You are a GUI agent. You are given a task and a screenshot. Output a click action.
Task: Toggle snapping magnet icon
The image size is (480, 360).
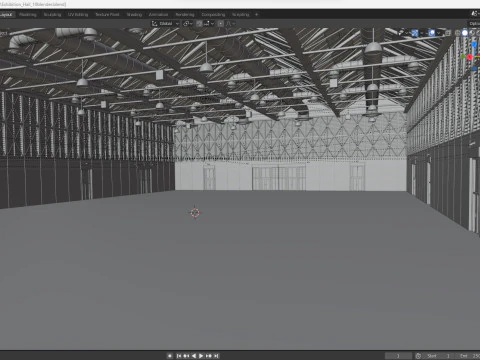pos(199,24)
